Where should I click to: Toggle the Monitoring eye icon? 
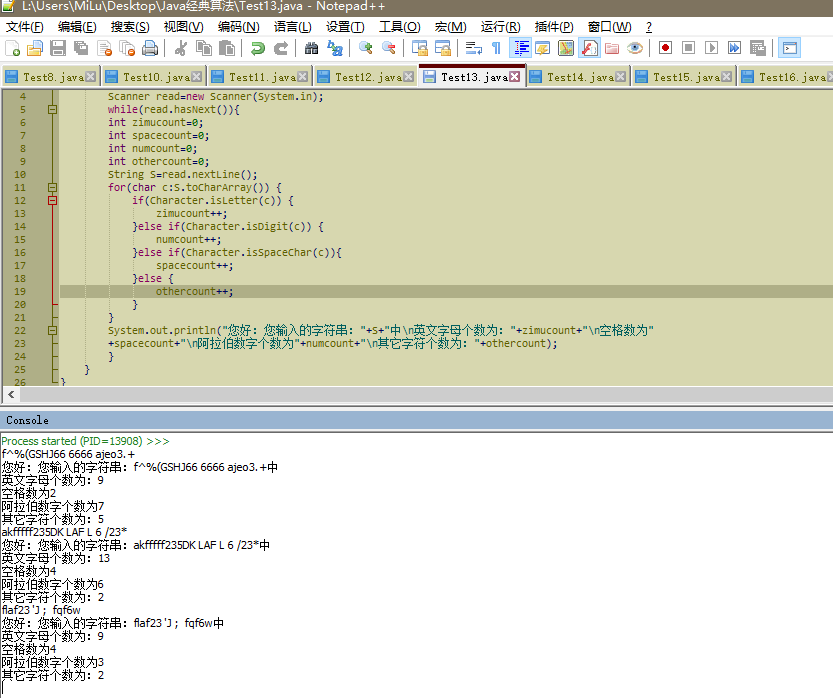coord(635,48)
